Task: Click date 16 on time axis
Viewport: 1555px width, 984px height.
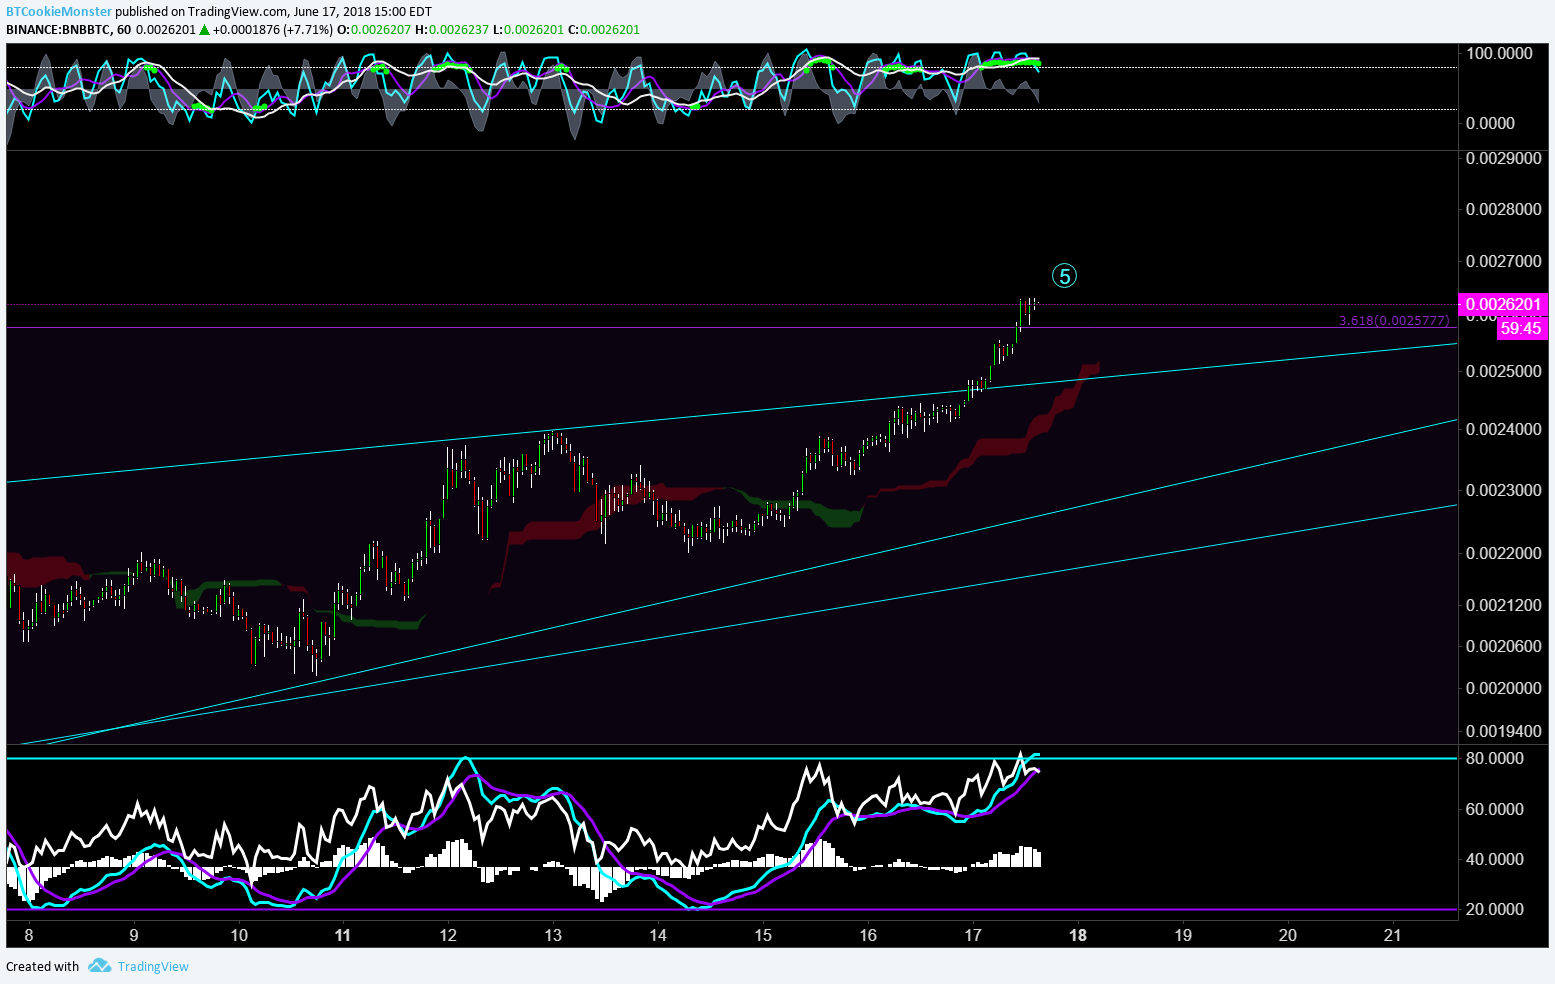Action: coord(868,935)
